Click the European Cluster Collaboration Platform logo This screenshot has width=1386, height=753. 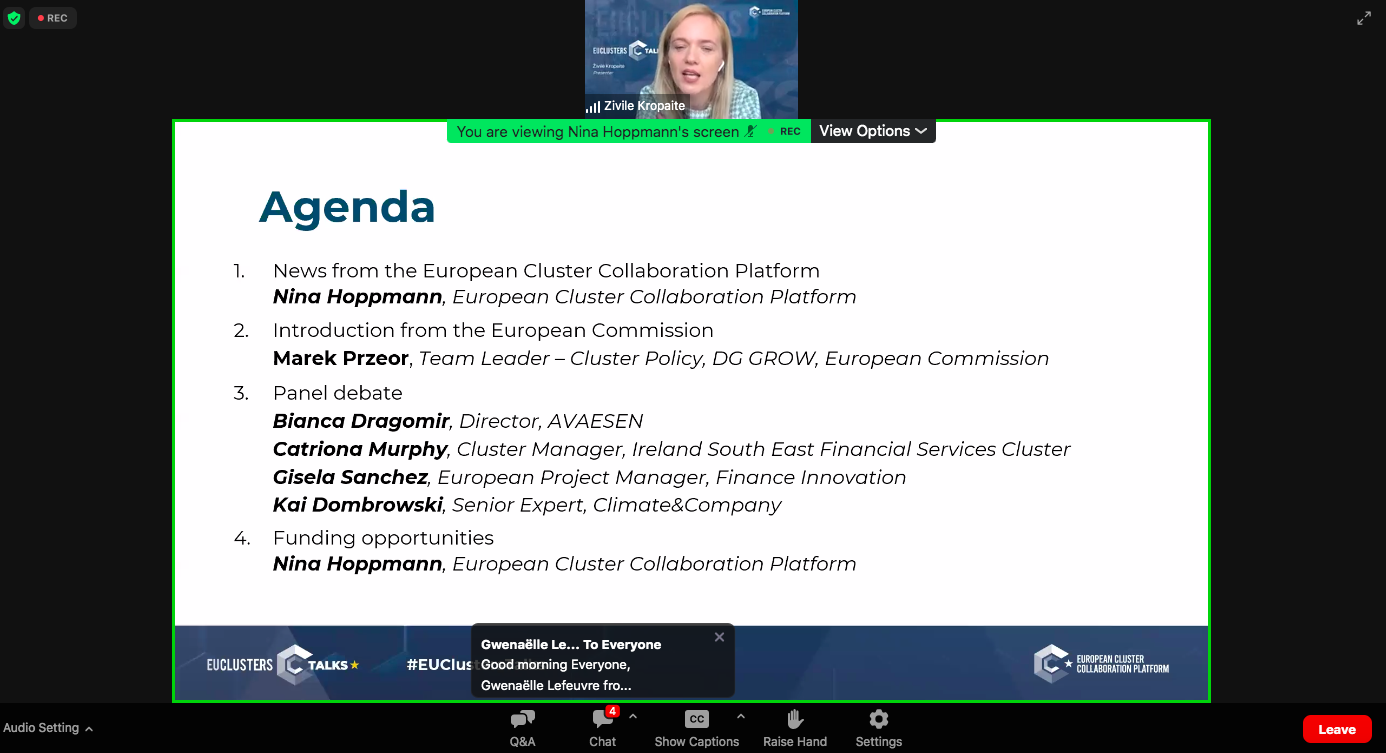tap(1102, 664)
